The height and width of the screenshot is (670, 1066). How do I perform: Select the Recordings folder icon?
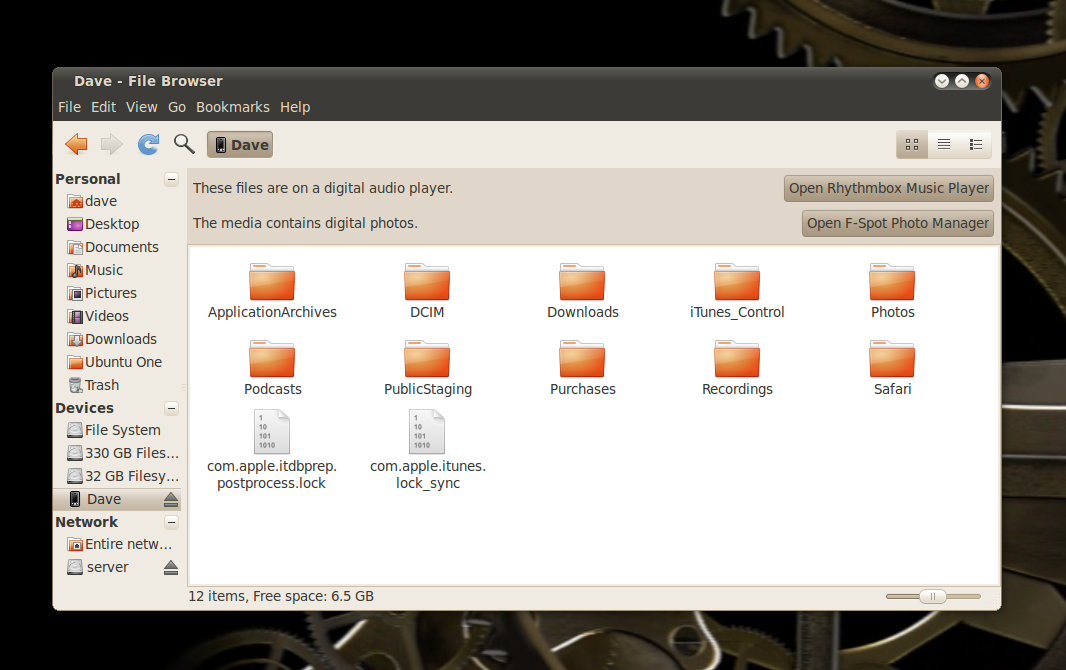pos(737,359)
